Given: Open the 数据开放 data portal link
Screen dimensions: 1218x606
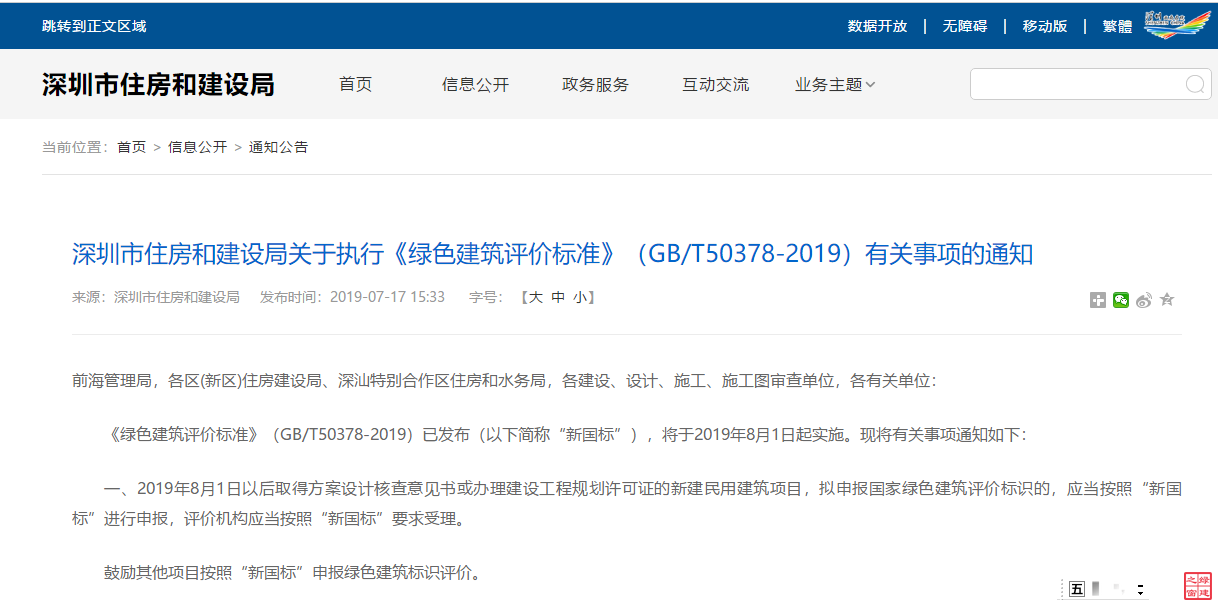Looking at the screenshot, I should click(877, 26).
